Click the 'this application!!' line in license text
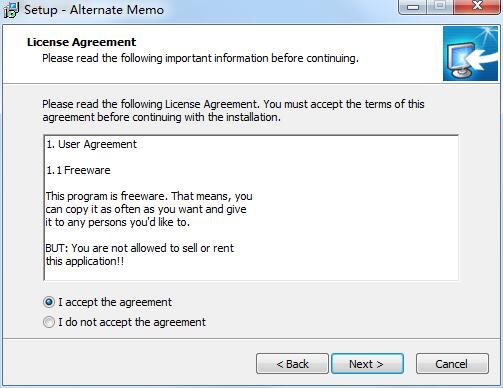This screenshot has height=388, width=503. [x=85, y=261]
